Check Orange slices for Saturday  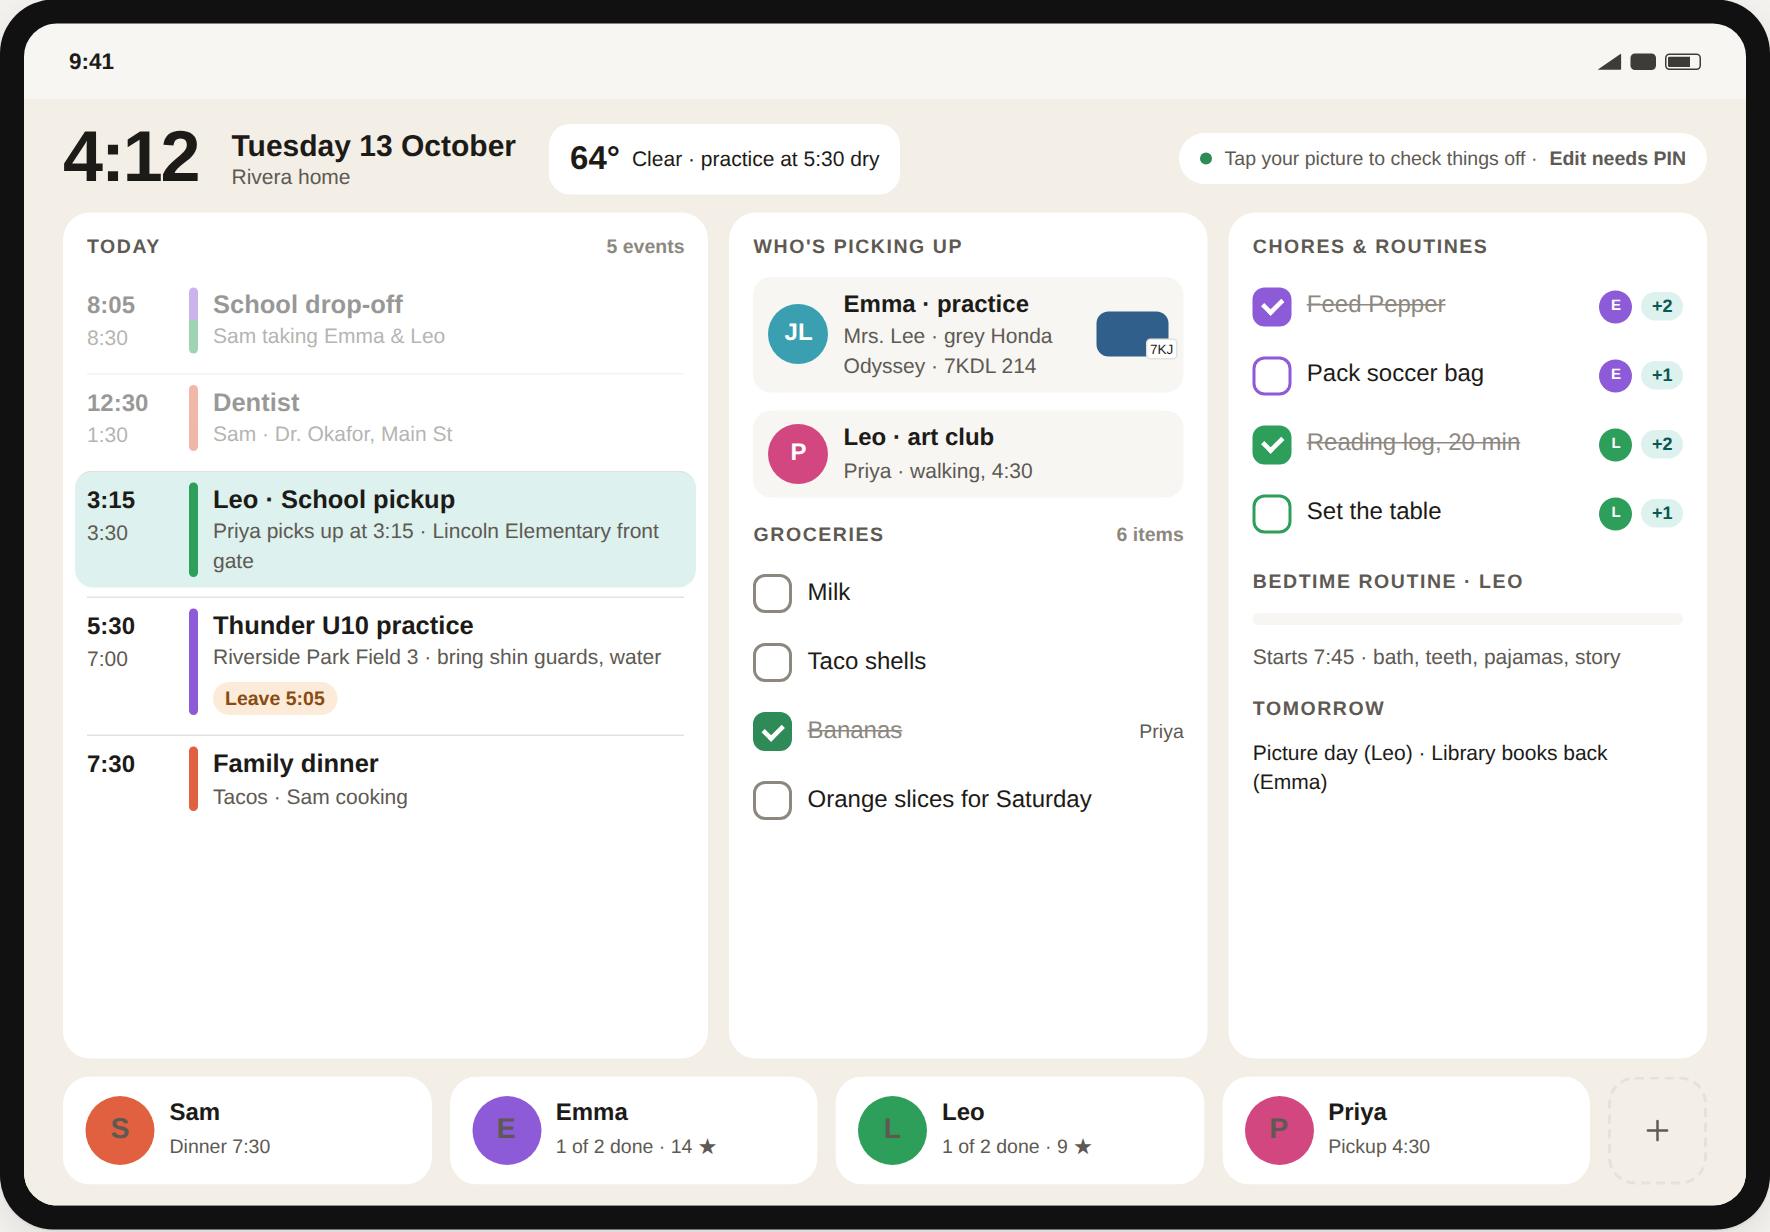(772, 800)
